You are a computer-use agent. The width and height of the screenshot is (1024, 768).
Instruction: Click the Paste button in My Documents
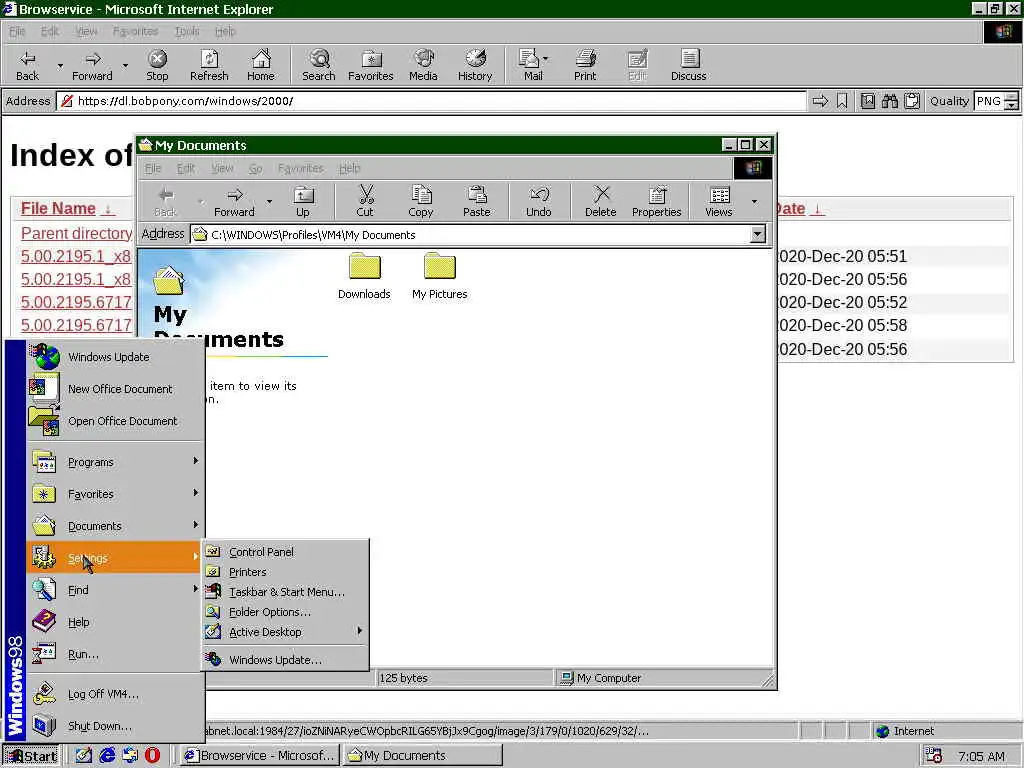point(477,201)
